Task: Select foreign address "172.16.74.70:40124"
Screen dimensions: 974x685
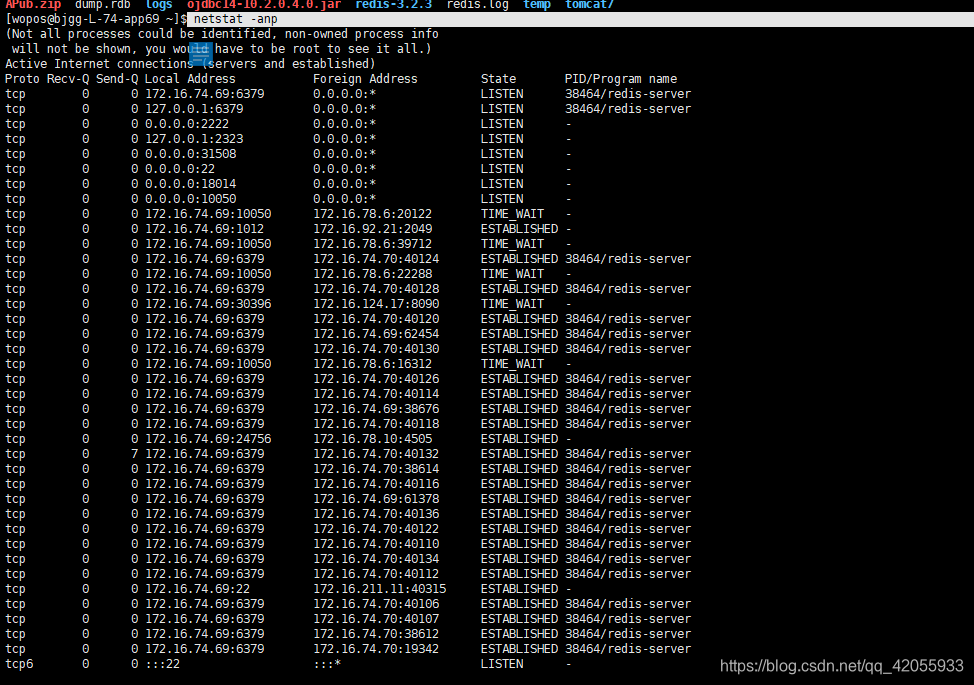Action: (376, 259)
